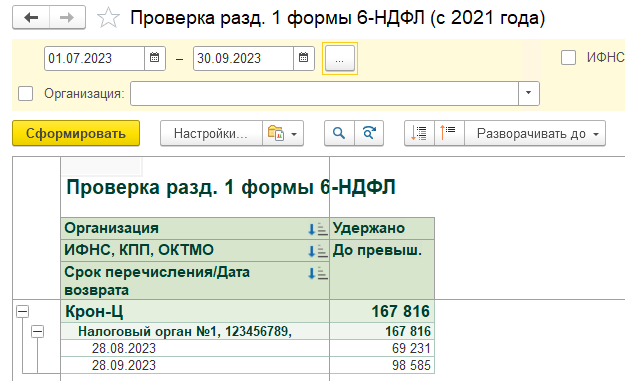Click inside the Организация input field
Image resolution: width=625 pixels, height=381 pixels.
(324, 93)
